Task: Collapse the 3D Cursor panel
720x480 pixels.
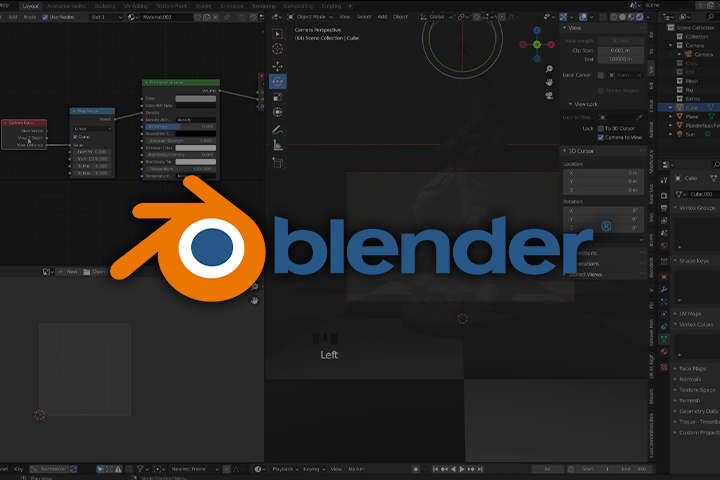Action: (x=565, y=151)
